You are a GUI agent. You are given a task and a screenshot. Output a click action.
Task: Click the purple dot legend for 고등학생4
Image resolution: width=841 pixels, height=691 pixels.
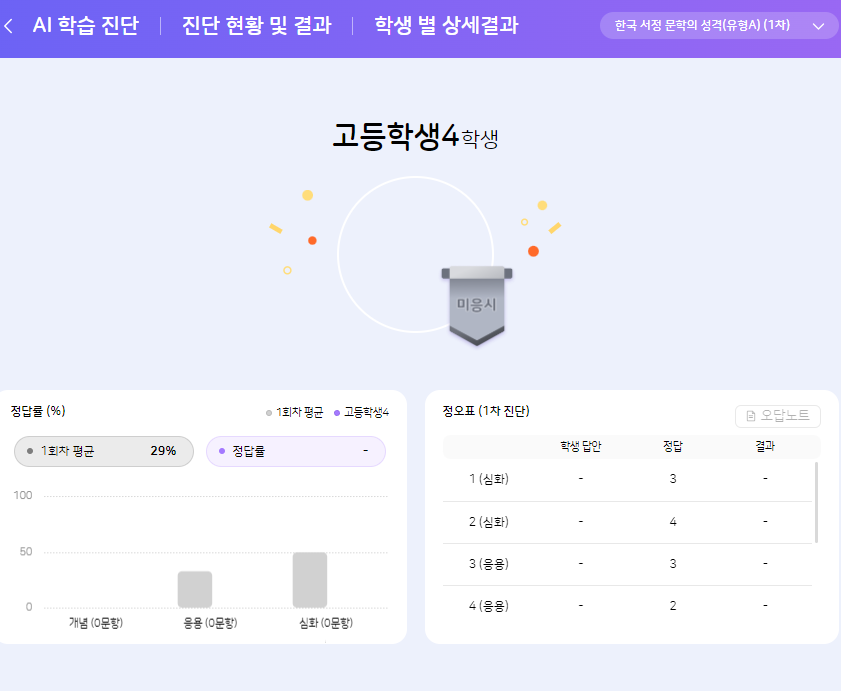(x=337, y=412)
